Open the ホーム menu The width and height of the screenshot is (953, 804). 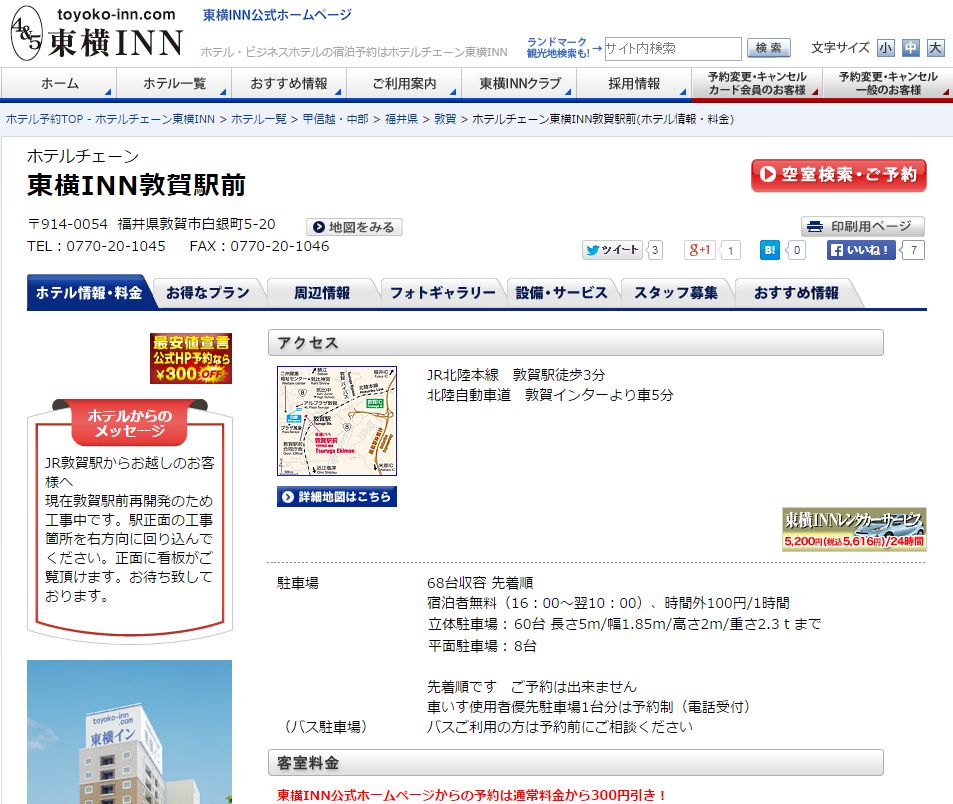[58, 83]
